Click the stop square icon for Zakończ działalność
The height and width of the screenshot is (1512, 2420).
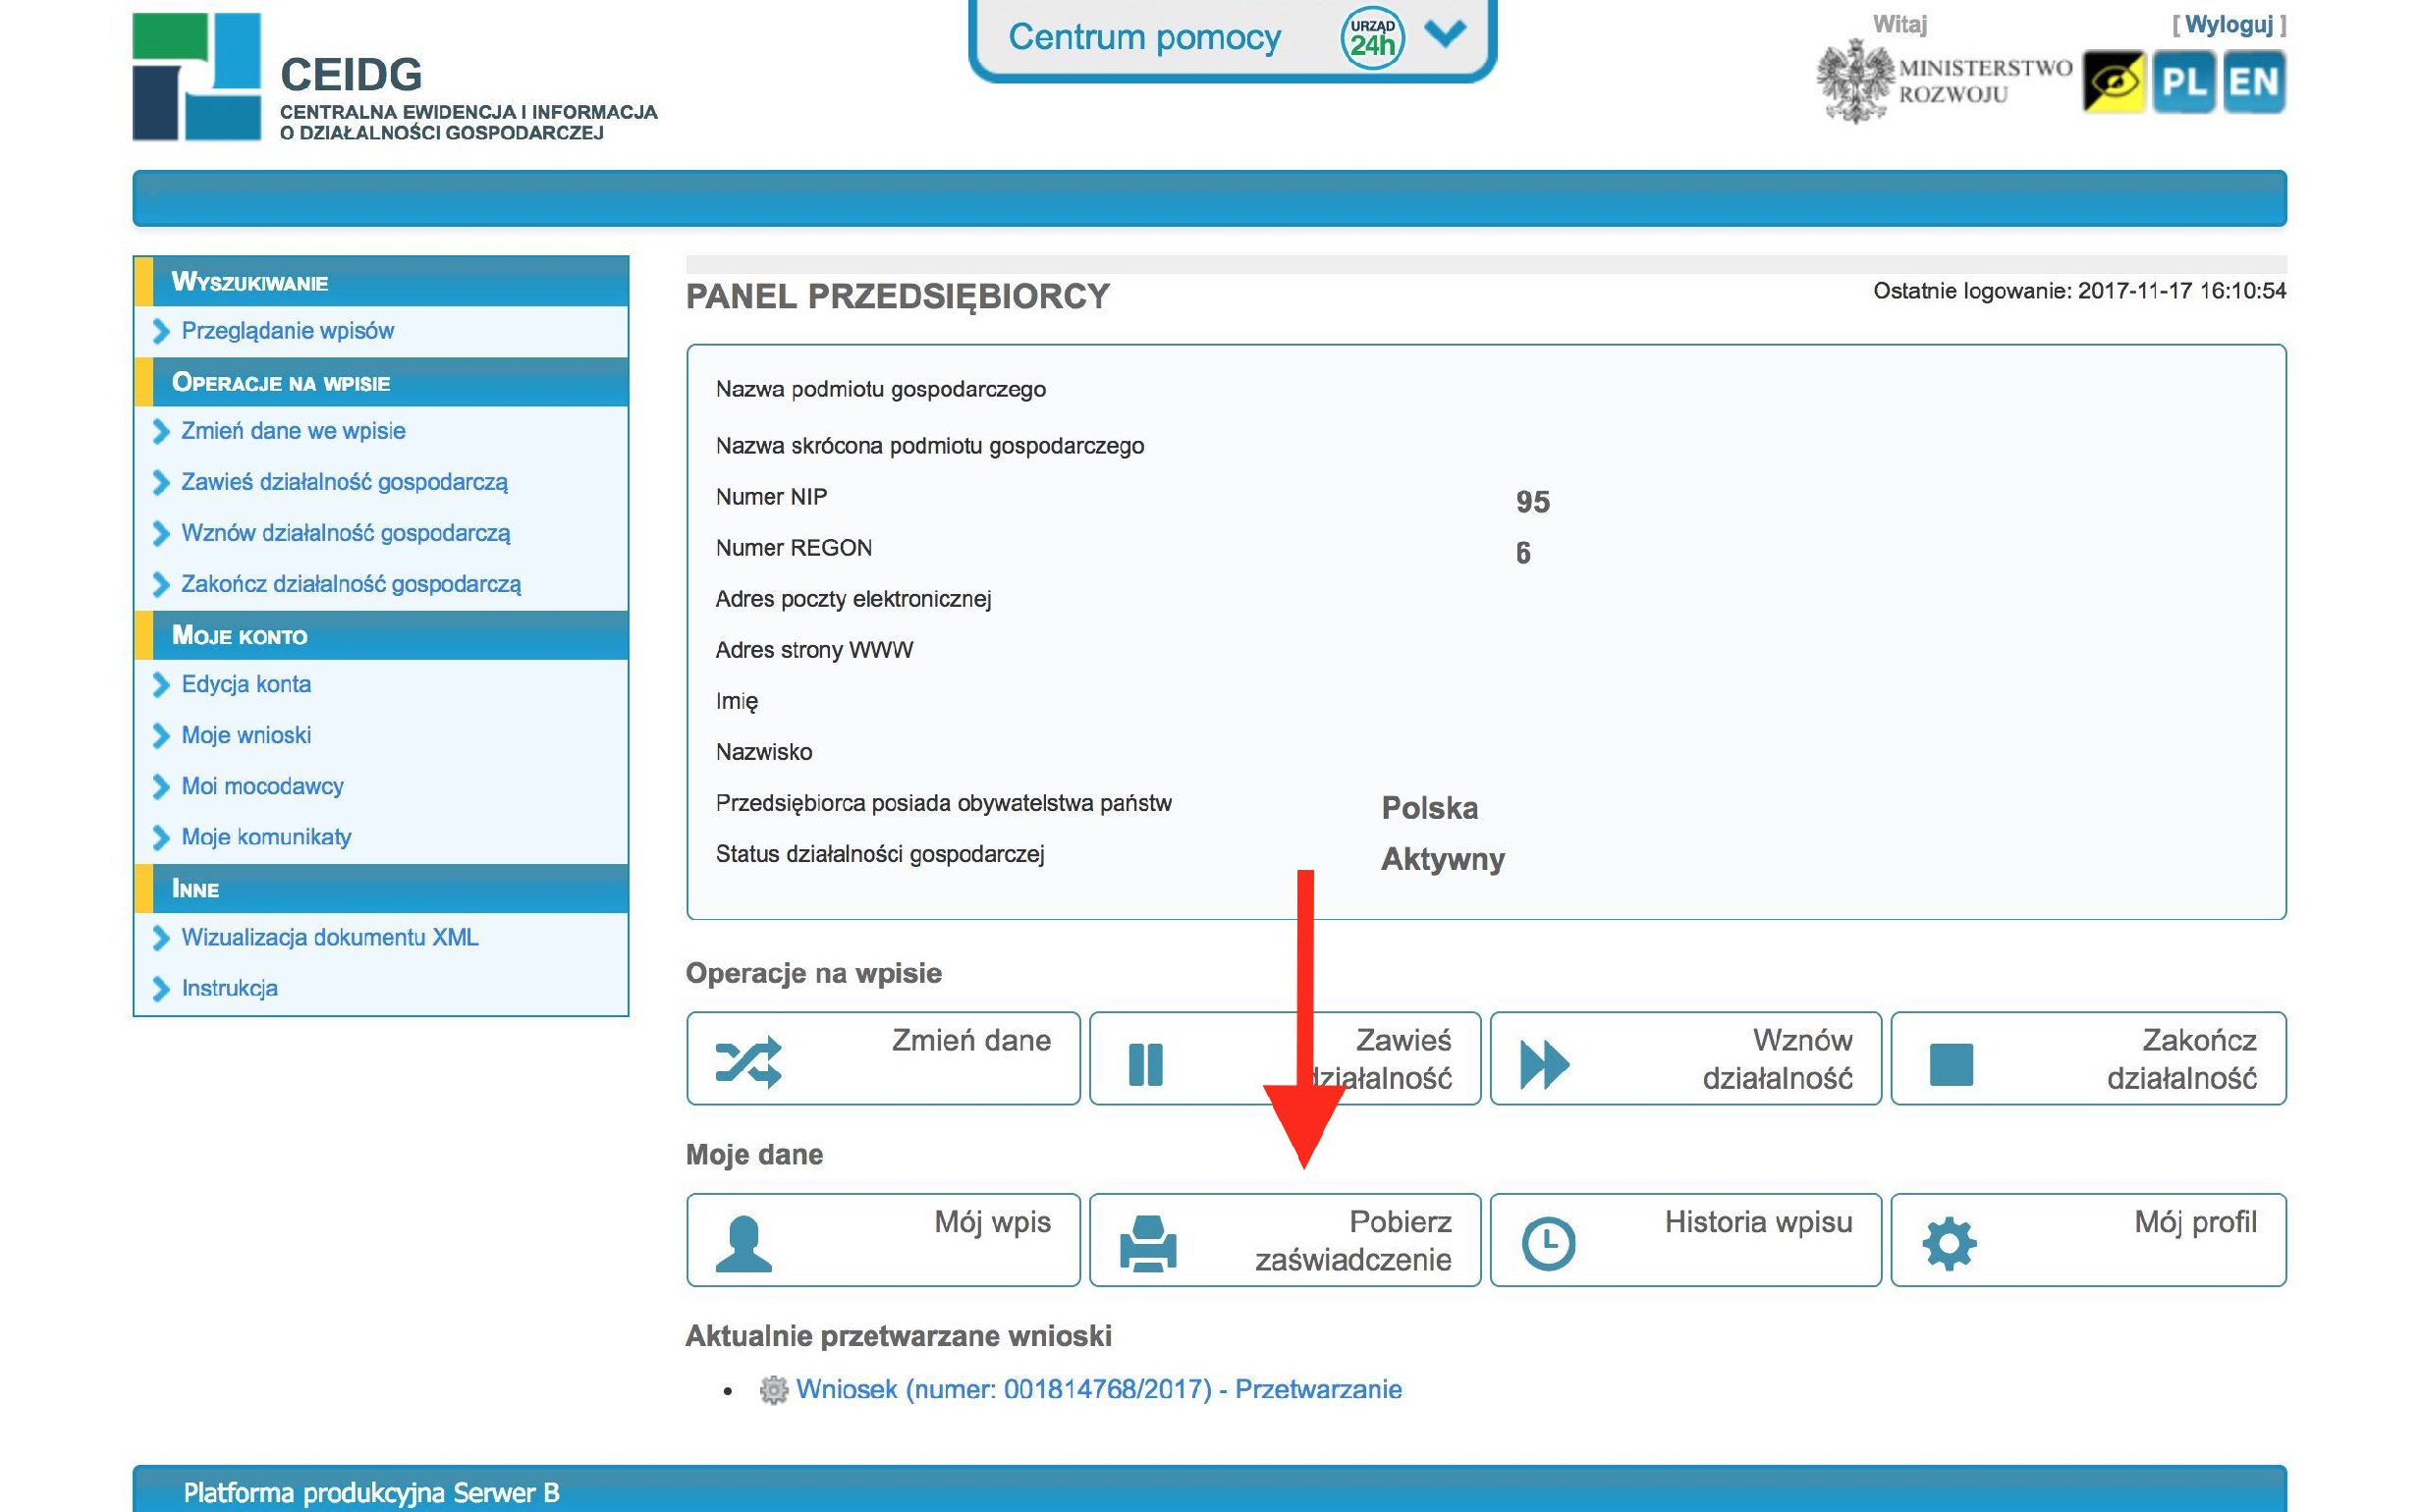tap(1950, 1064)
